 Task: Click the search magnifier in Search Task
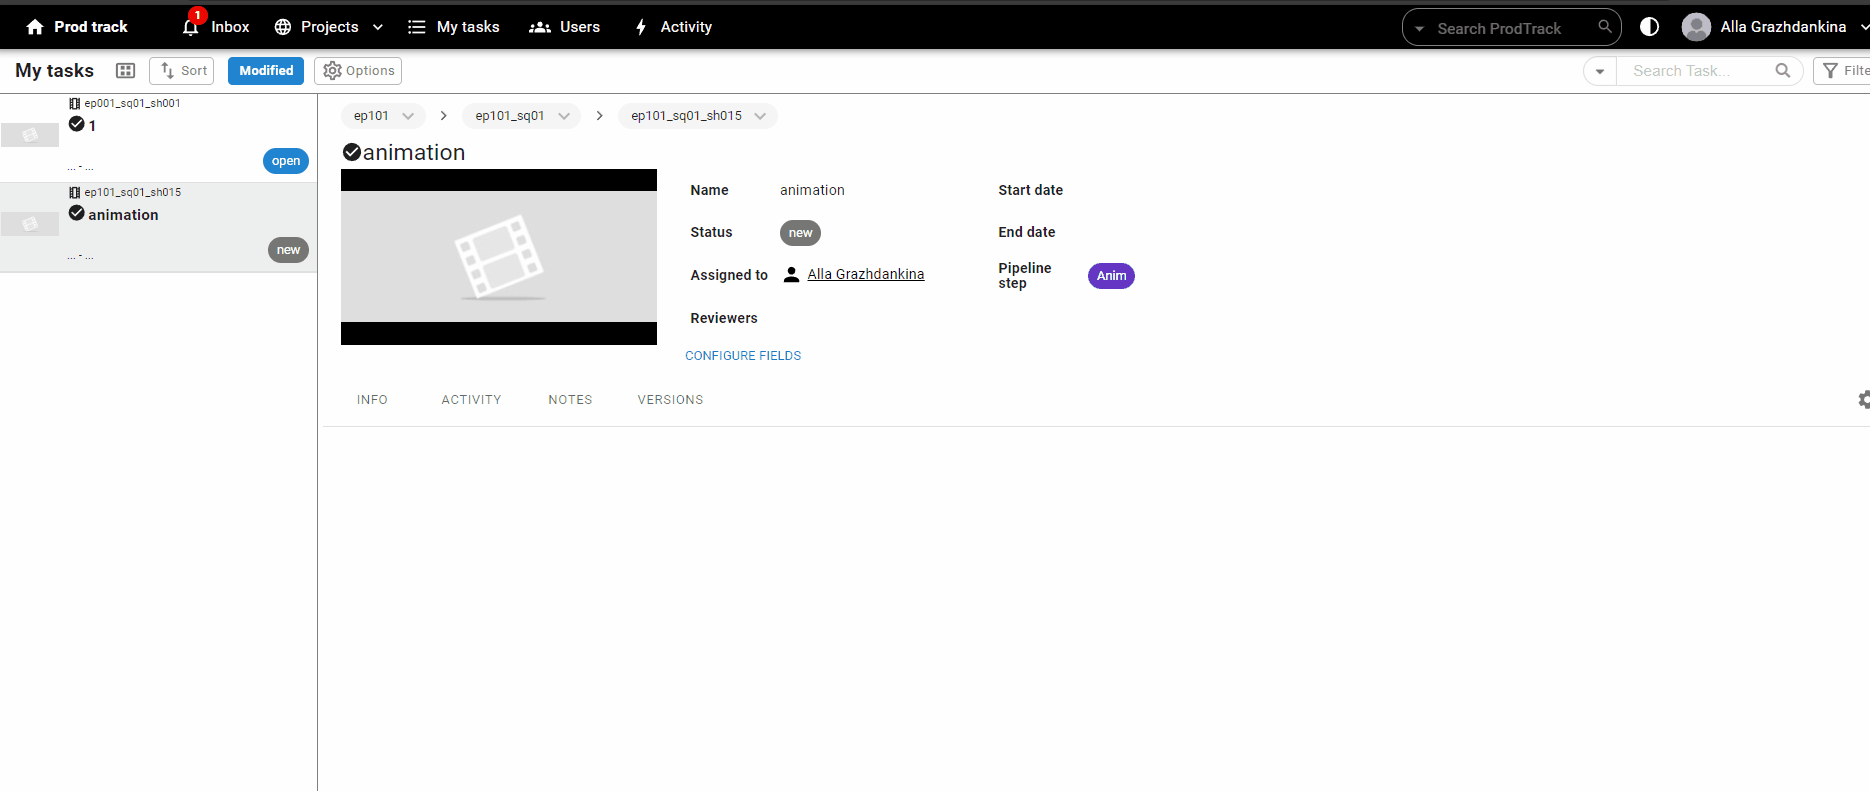[1782, 71]
